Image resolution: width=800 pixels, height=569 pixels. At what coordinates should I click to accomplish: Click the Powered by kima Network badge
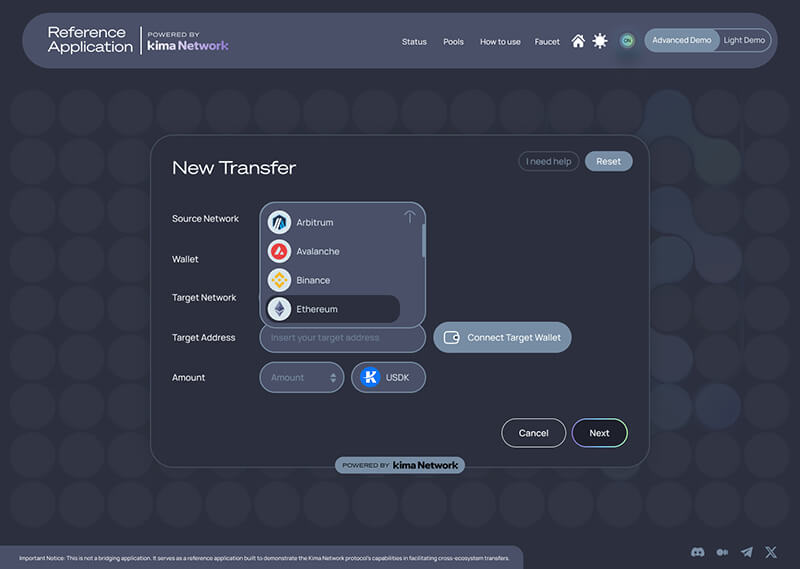[x=399, y=465]
